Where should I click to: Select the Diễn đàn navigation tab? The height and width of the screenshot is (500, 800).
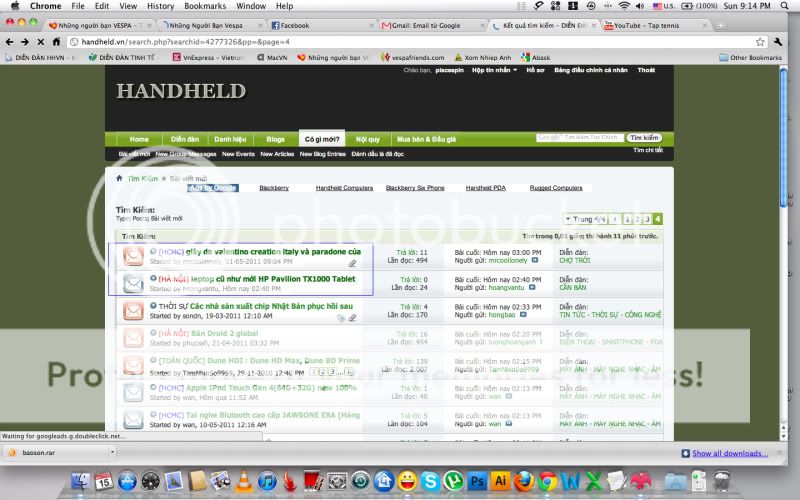[x=185, y=139]
